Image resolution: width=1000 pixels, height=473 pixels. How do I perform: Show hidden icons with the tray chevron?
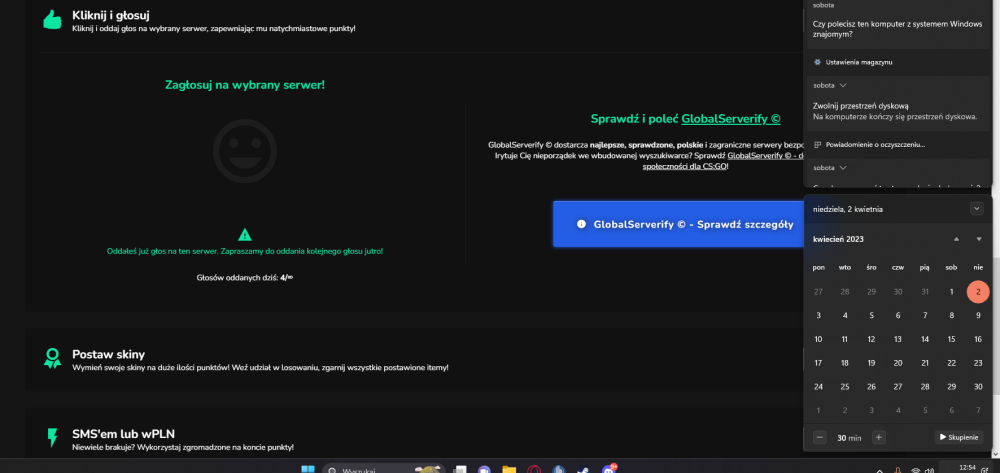879,470
